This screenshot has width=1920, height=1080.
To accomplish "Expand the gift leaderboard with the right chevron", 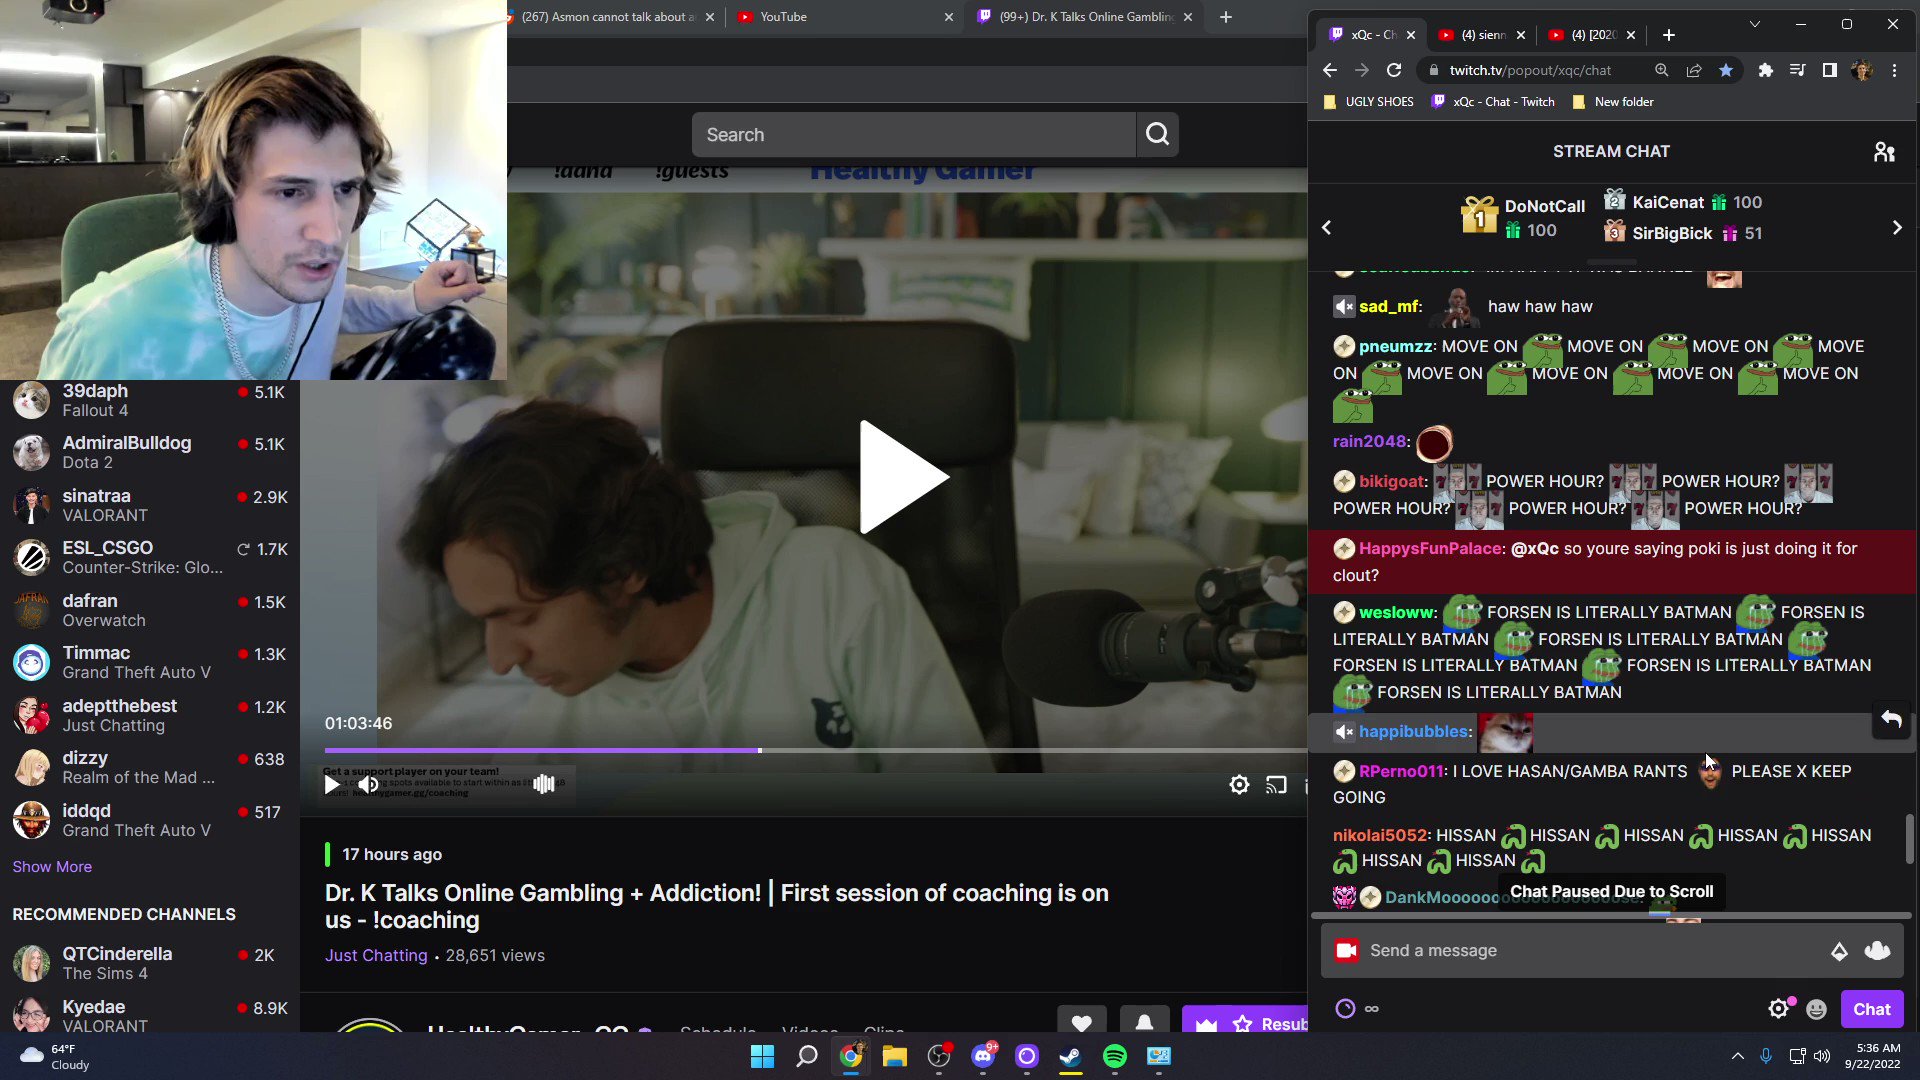I will (1897, 227).
